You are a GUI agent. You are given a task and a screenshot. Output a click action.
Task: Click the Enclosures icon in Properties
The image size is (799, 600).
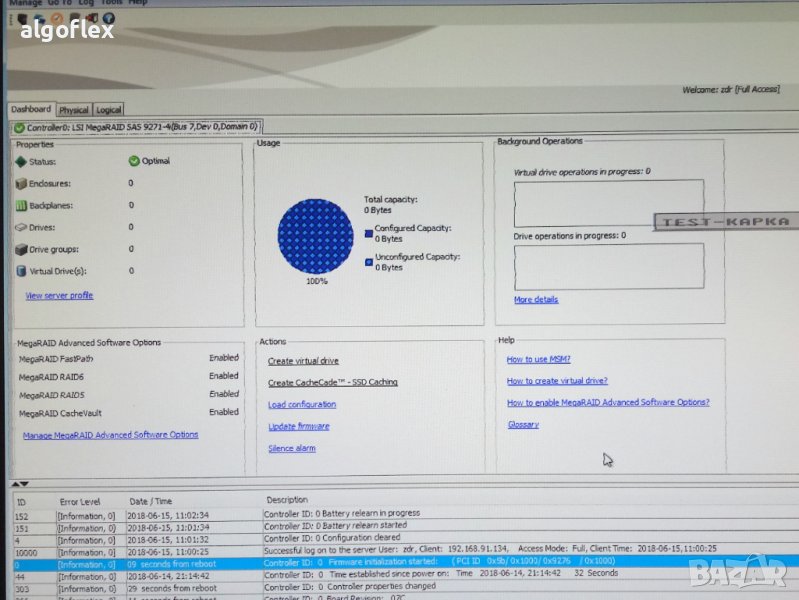(x=21, y=183)
